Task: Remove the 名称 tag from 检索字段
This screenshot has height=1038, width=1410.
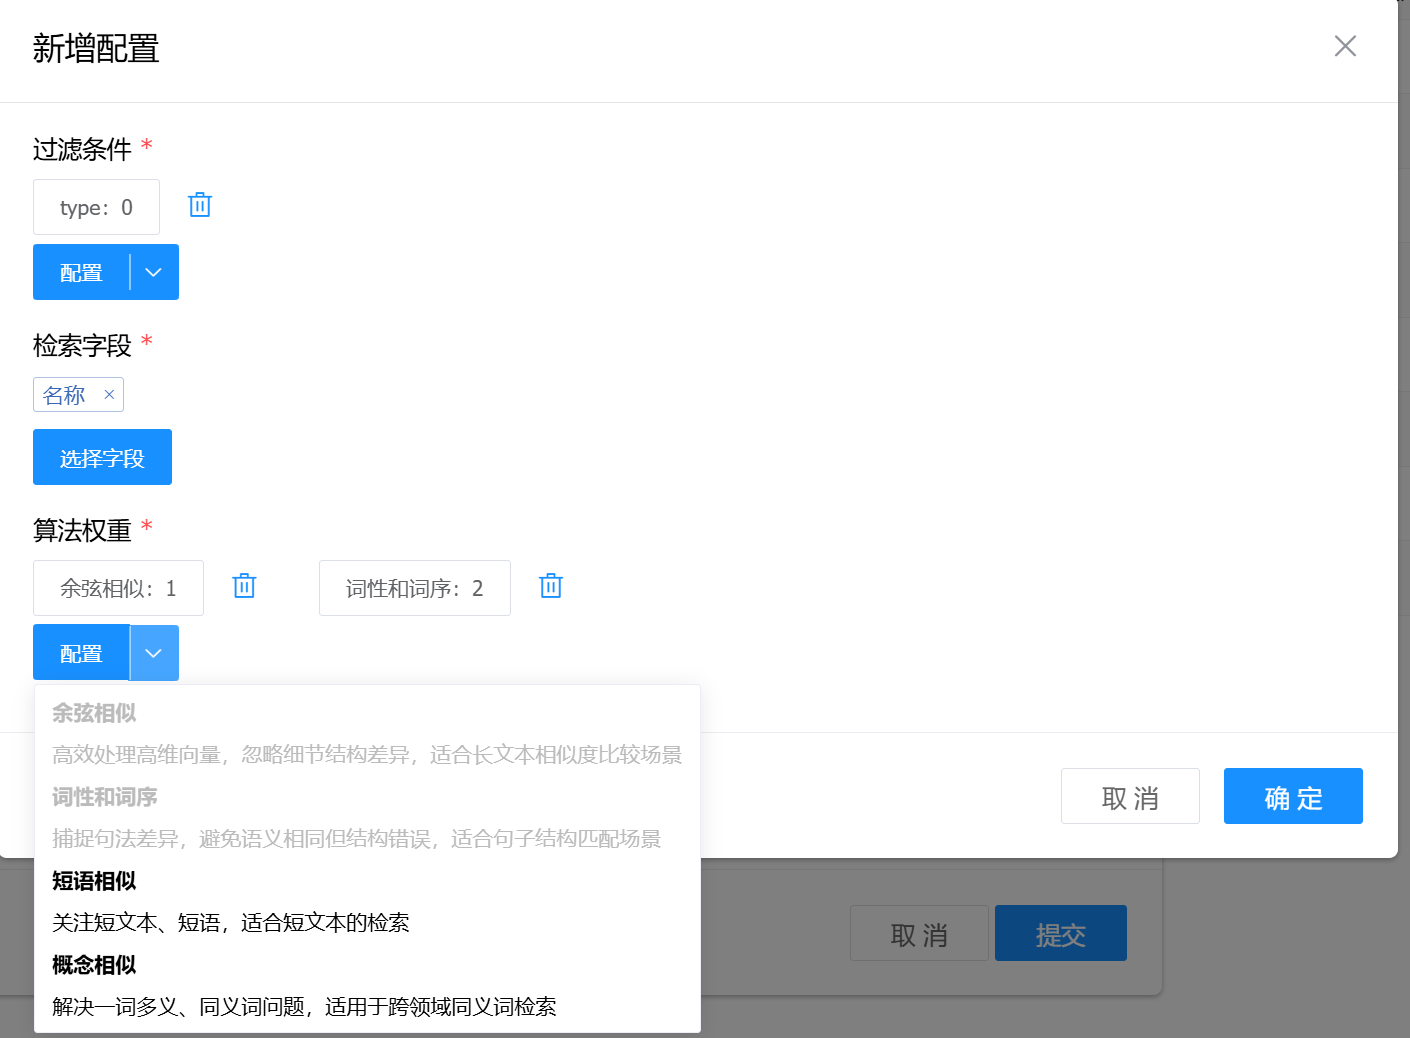Action: click(x=109, y=395)
